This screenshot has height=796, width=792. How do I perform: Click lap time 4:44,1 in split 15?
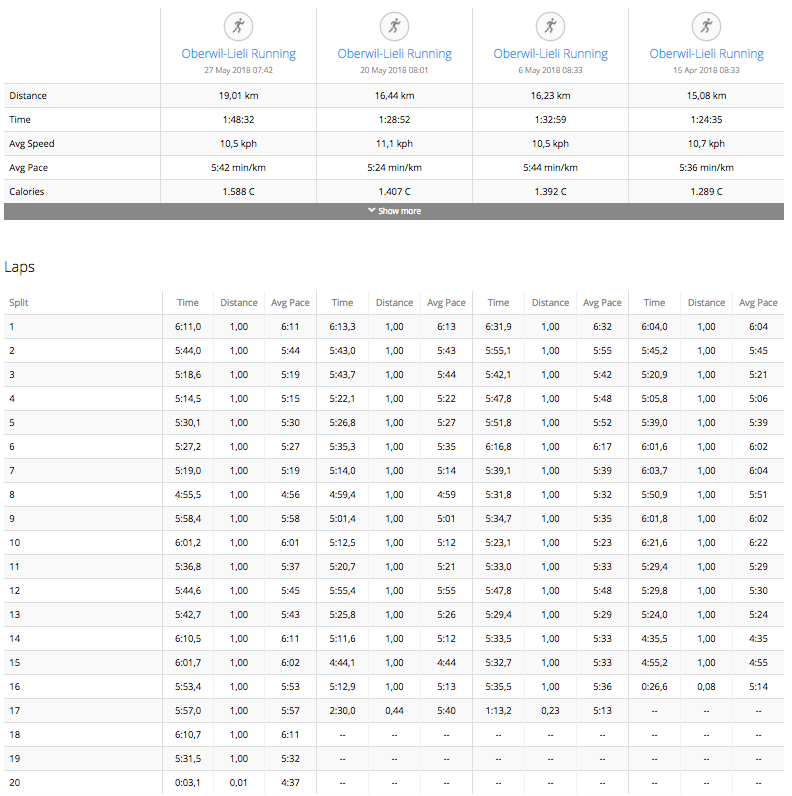tap(342, 662)
